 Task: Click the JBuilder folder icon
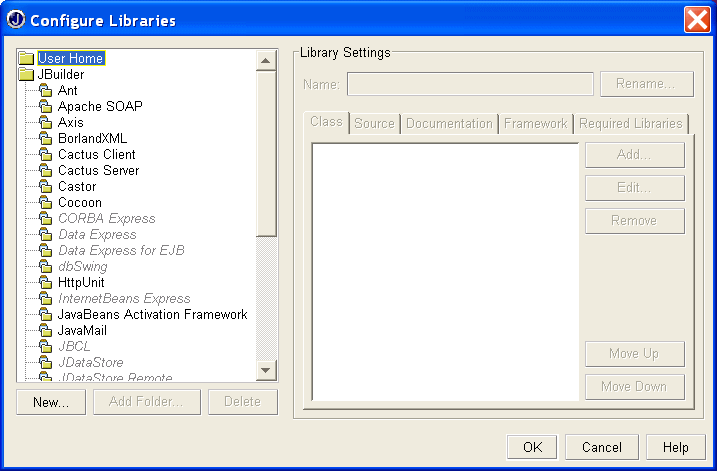point(26,75)
